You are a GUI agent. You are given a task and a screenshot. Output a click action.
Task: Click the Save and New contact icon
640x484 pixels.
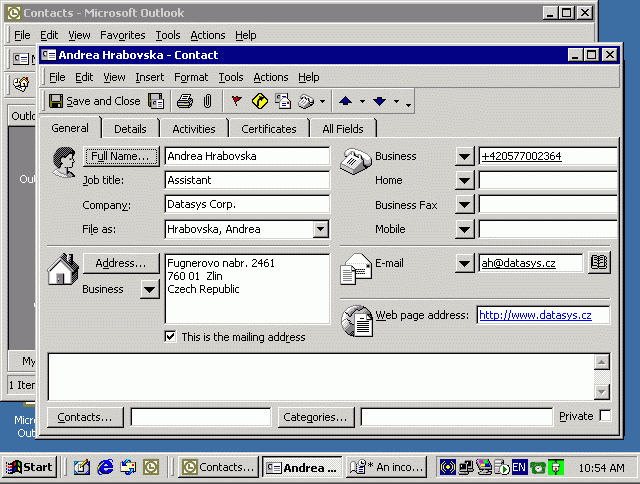coord(156,101)
